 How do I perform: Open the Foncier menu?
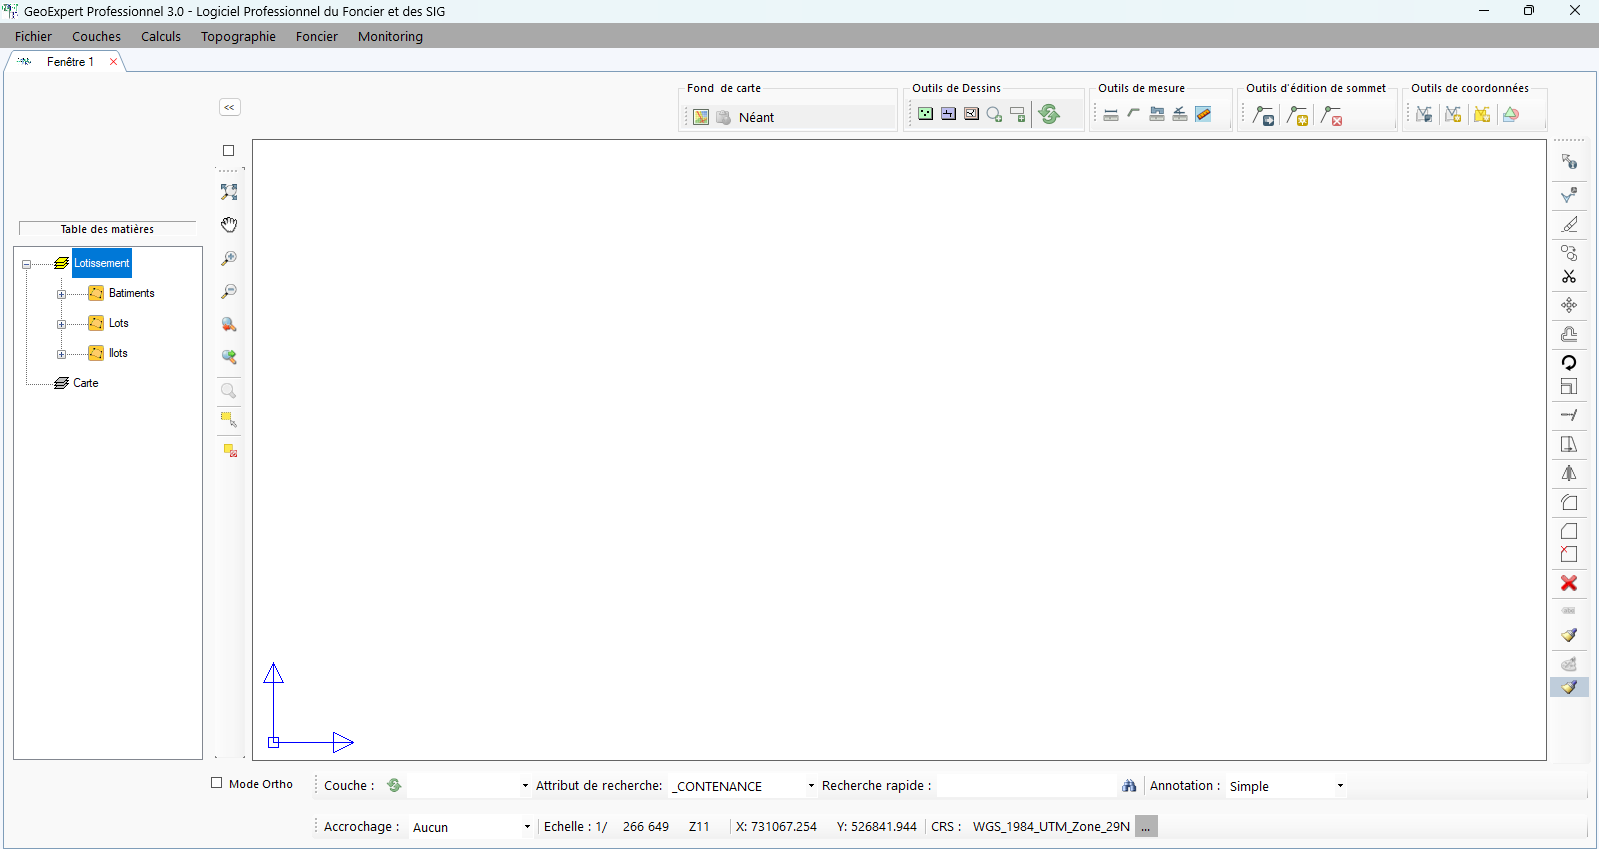coord(316,37)
